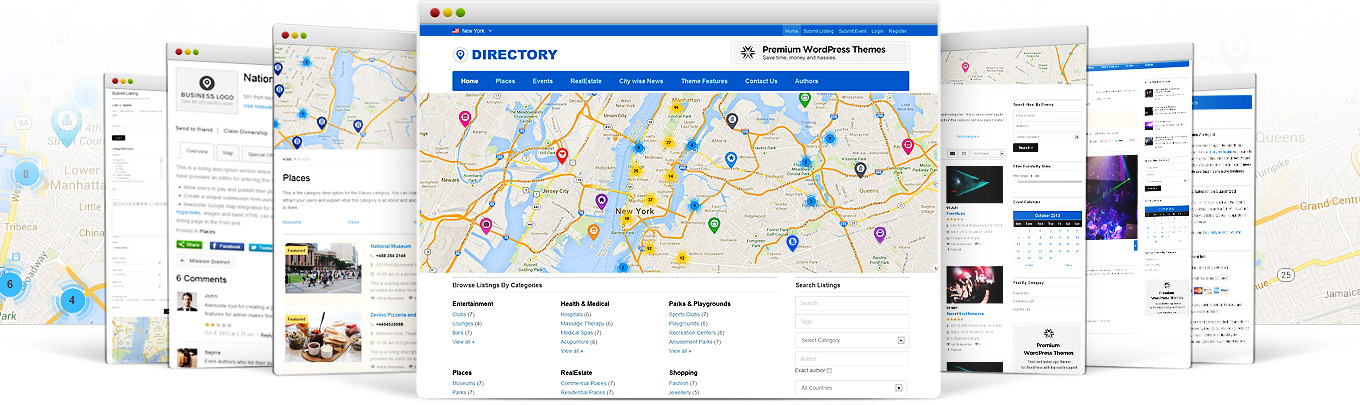Screen dimensions: 1360x405
Task: Click Send to friend in listing window
Action: point(195,129)
